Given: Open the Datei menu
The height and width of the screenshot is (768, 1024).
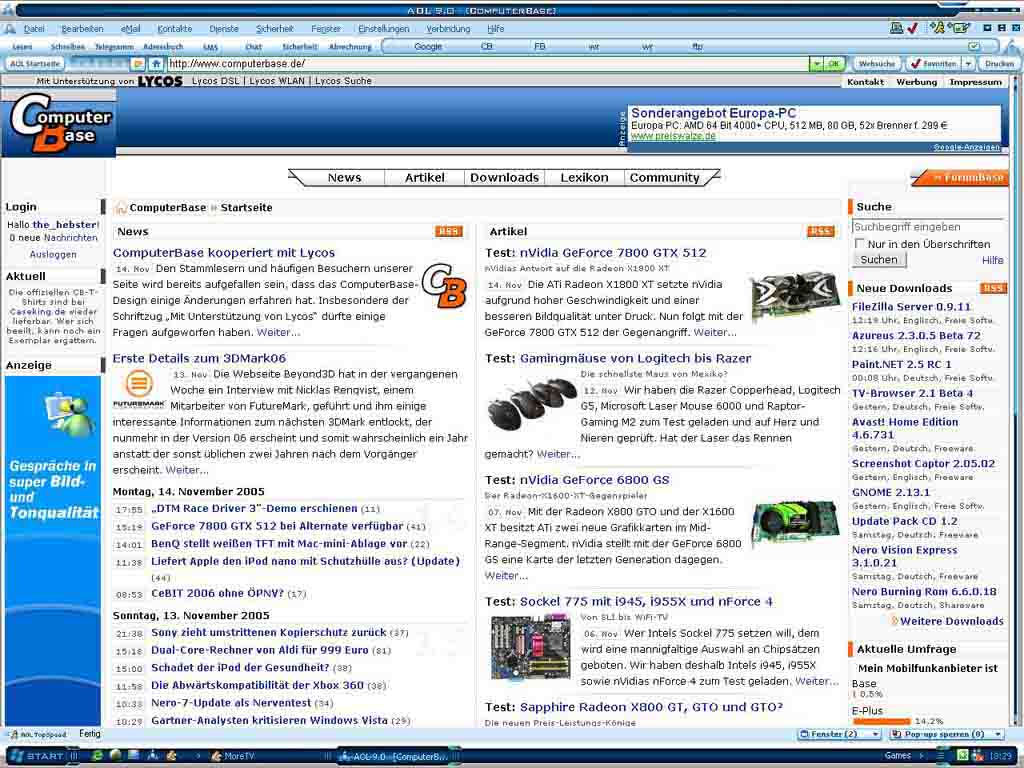Looking at the screenshot, I should click(34, 29).
